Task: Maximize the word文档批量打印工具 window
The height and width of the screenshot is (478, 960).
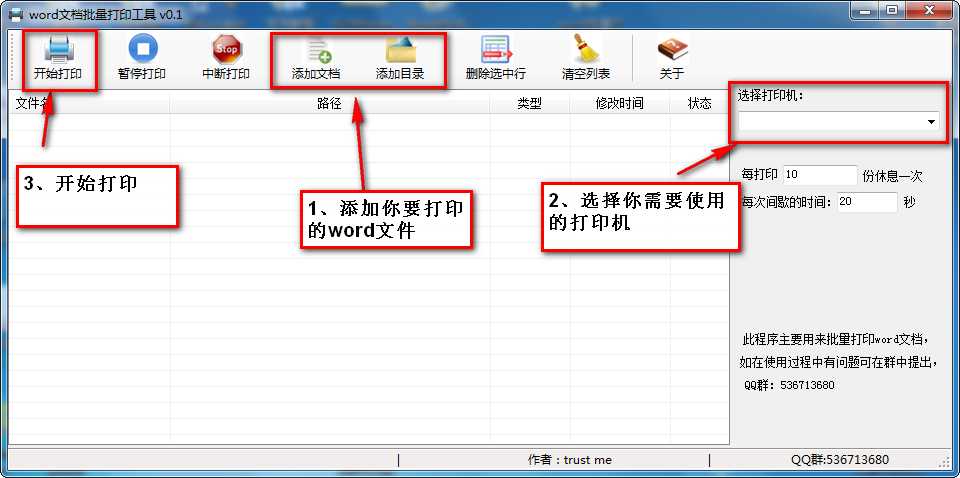Action: [893, 10]
